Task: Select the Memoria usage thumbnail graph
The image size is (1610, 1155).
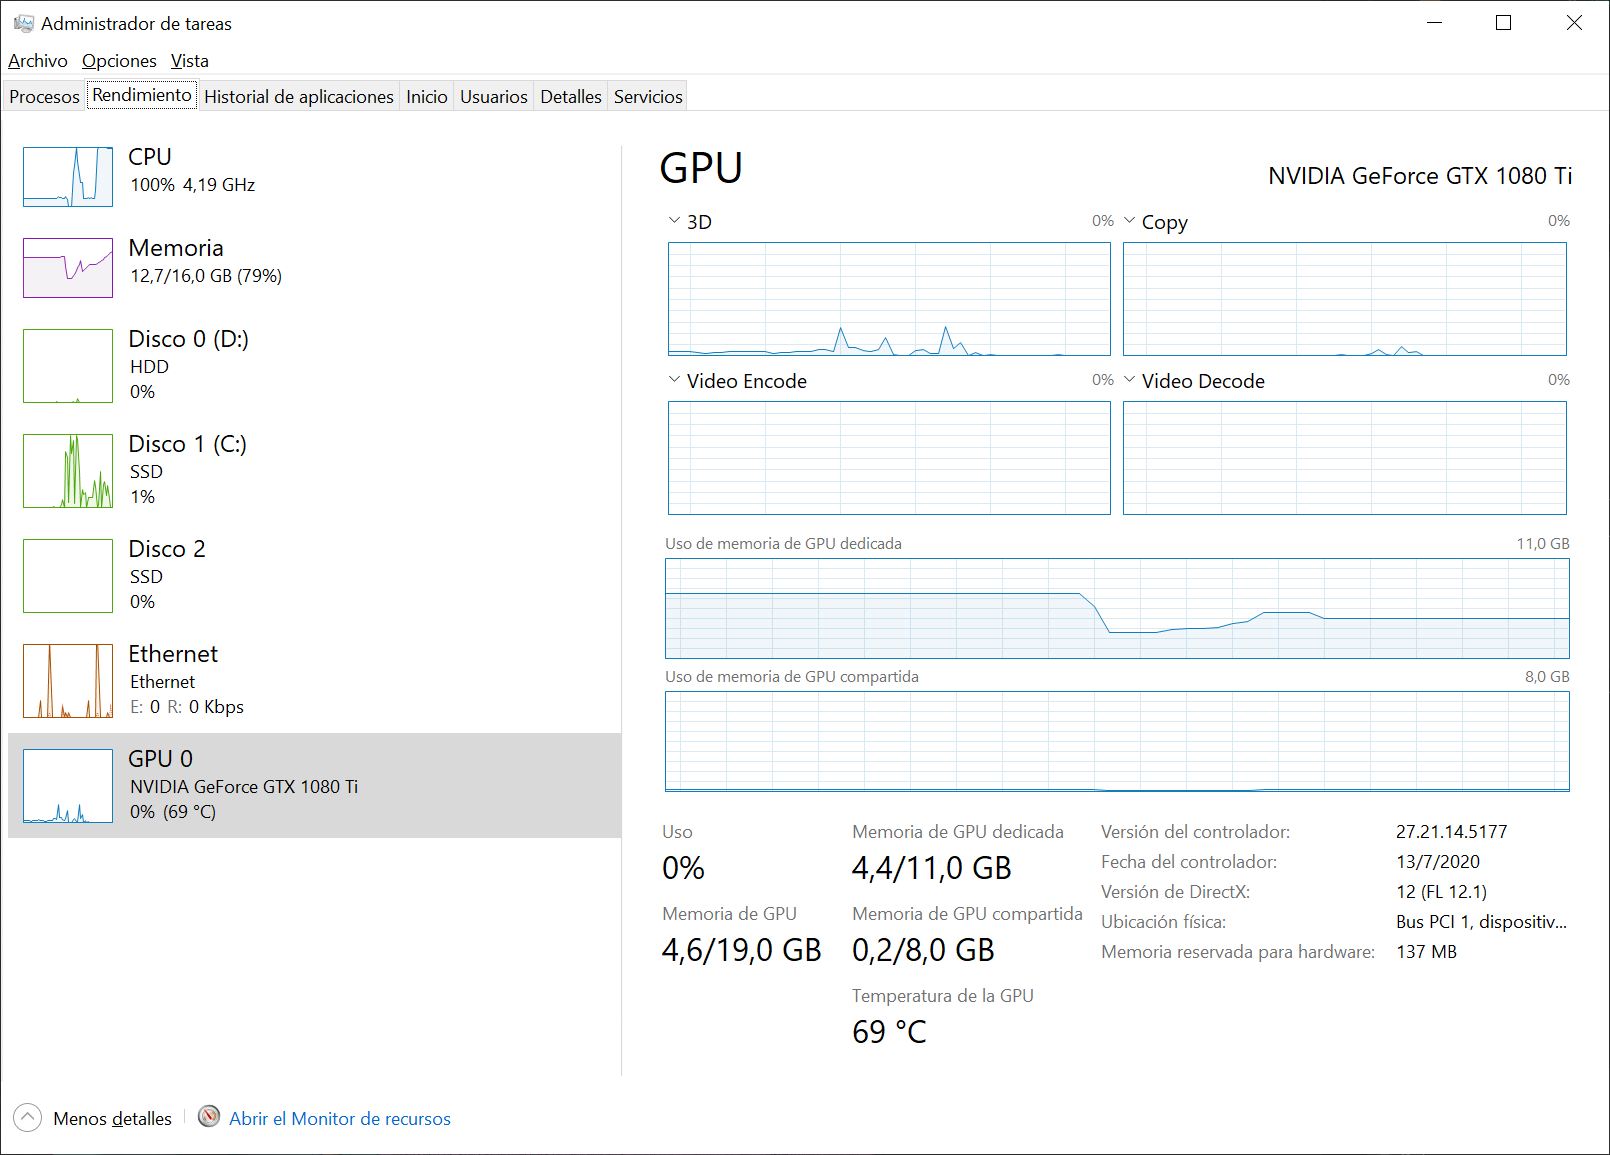Action: pos(68,268)
